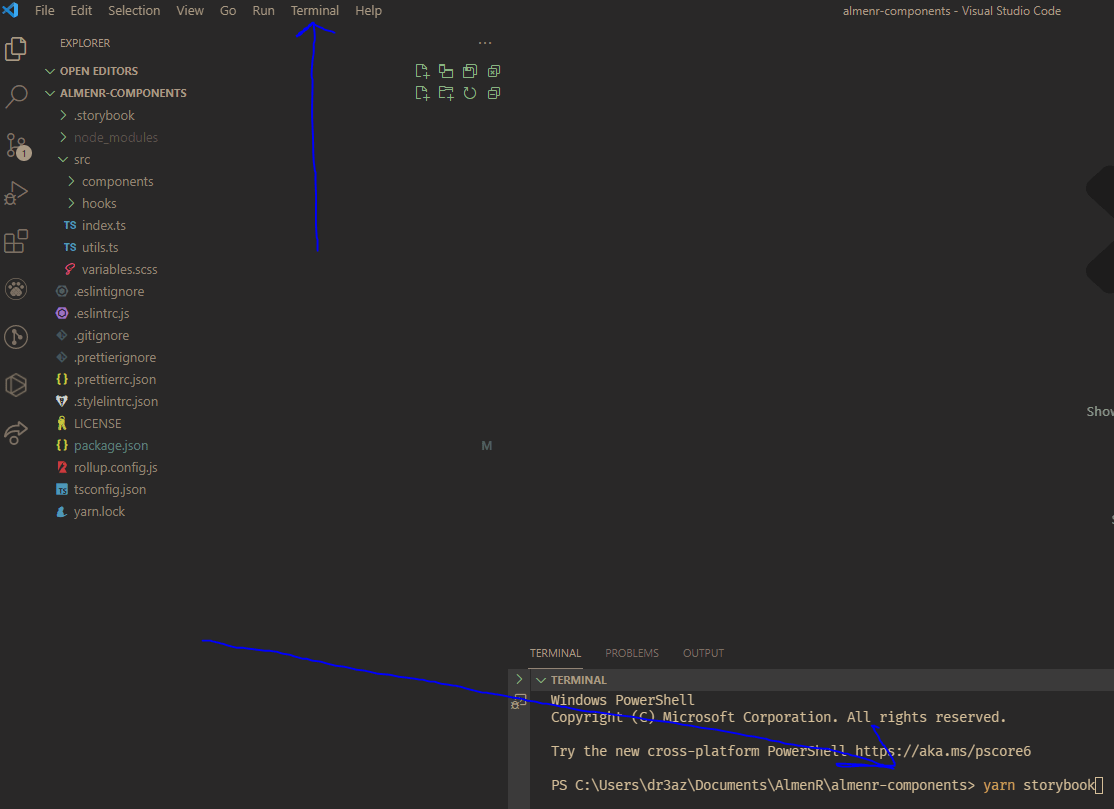Expand the components folder
Screen dimensions: 1114x809
pos(71,181)
